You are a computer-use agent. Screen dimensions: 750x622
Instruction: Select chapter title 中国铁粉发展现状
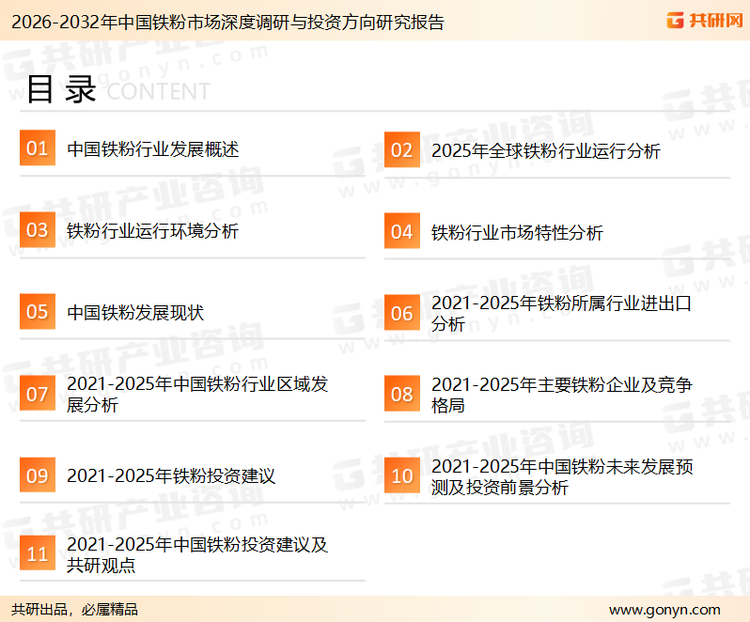point(135,313)
